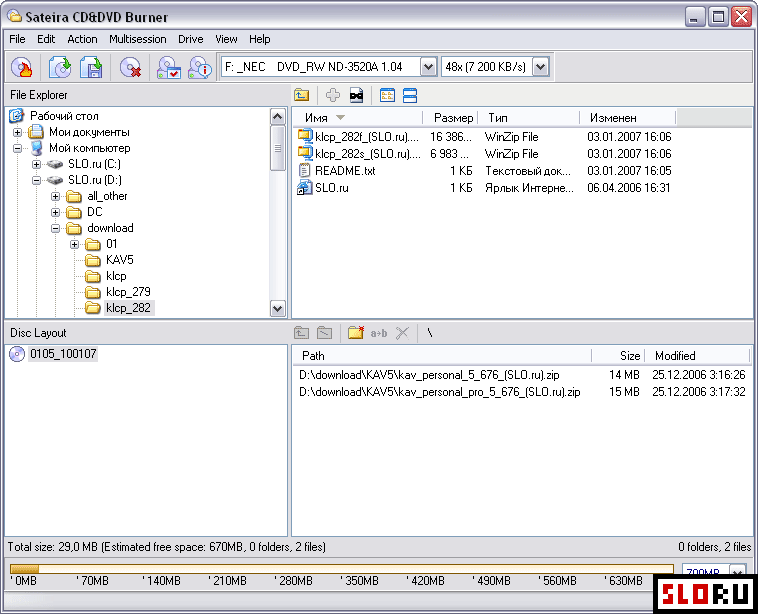The width and height of the screenshot is (758, 614).
Task: Open the File menu
Action: click(17, 39)
